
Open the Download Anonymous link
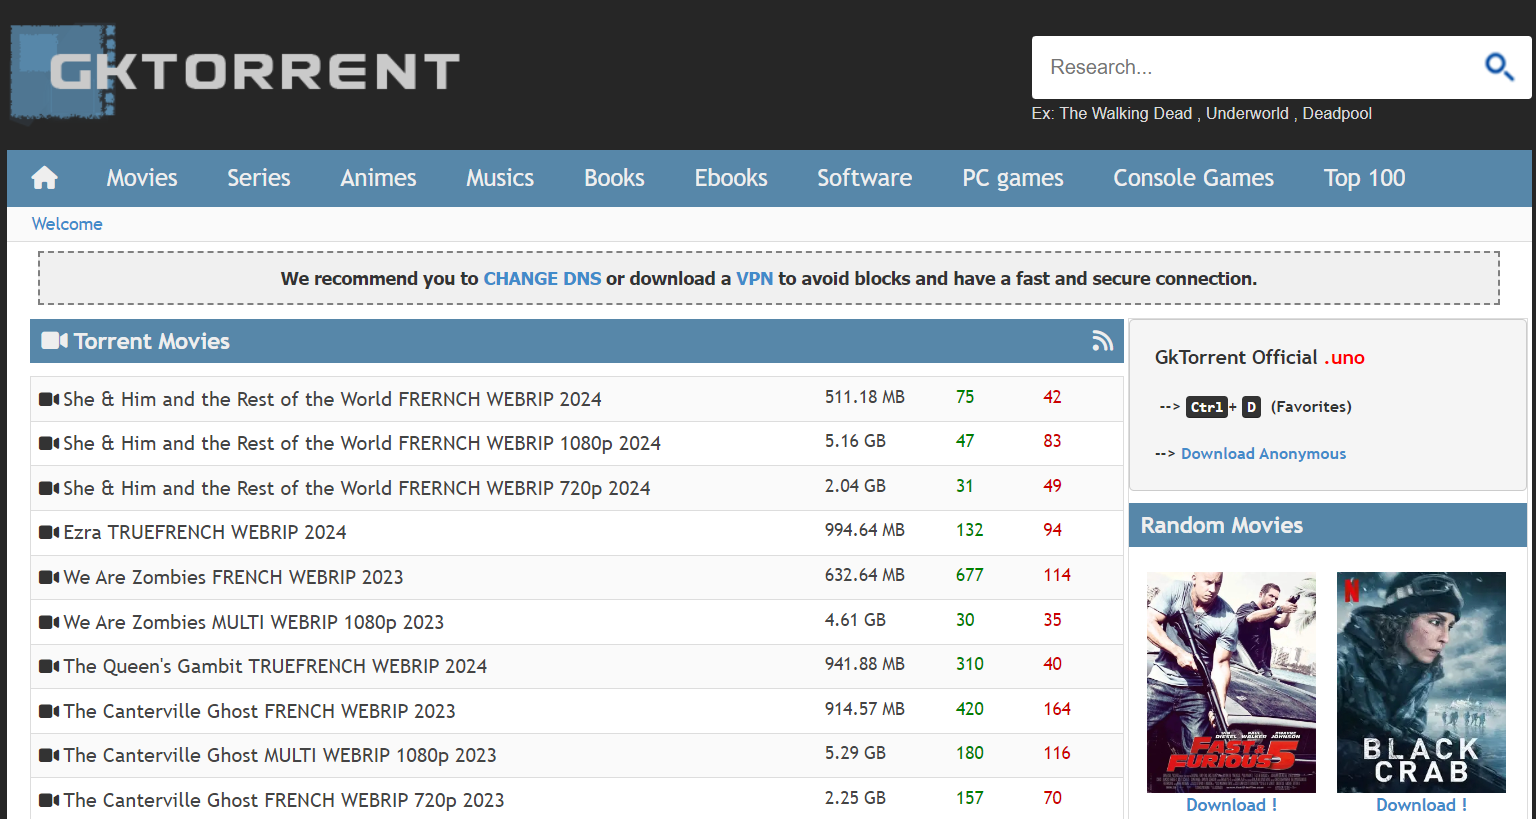pyautogui.click(x=1263, y=454)
